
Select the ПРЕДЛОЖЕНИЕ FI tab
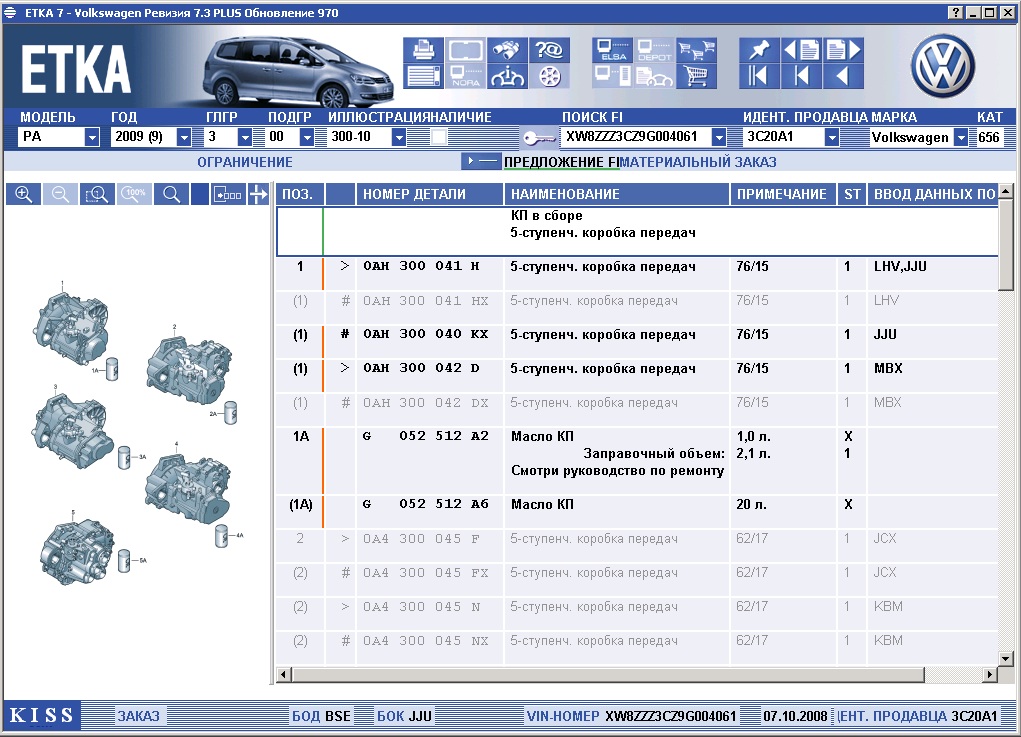561,162
